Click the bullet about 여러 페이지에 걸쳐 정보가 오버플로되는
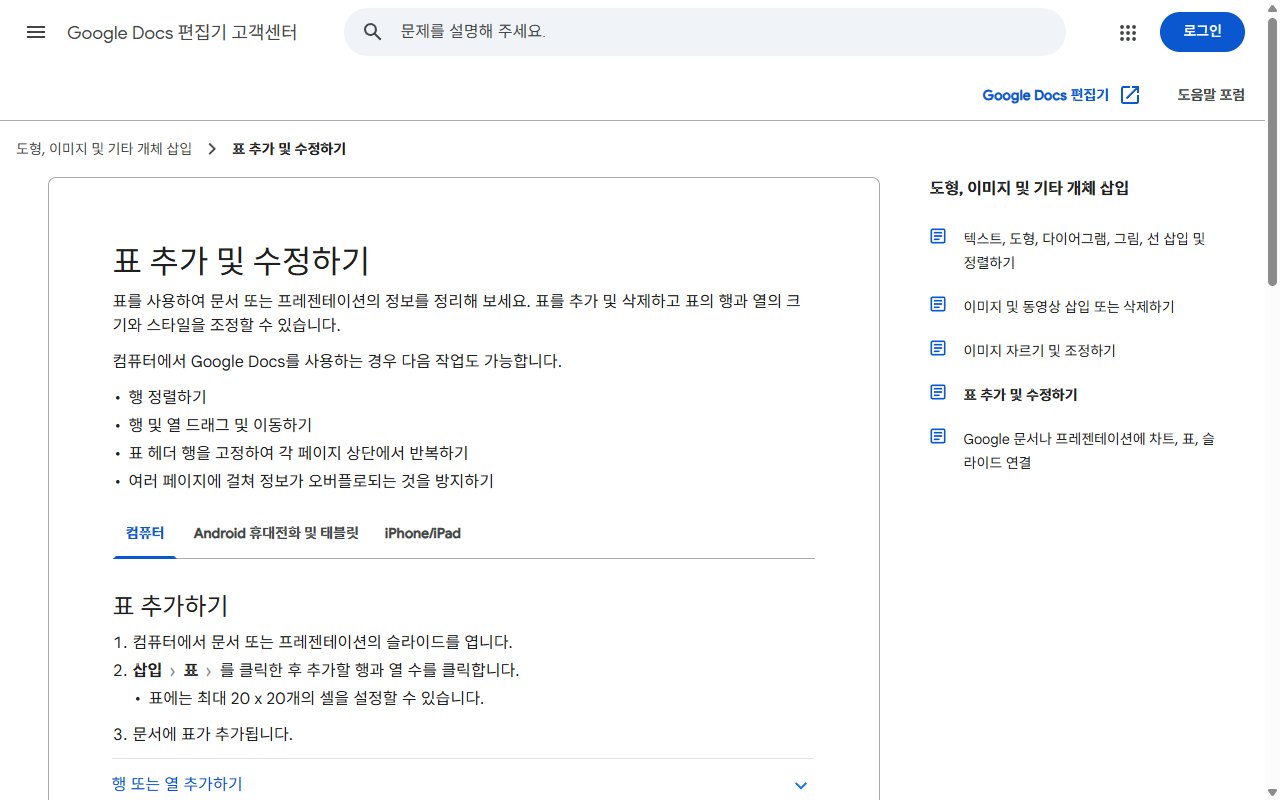The height and width of the screenshot is (800, 1280). pos(311,481)
